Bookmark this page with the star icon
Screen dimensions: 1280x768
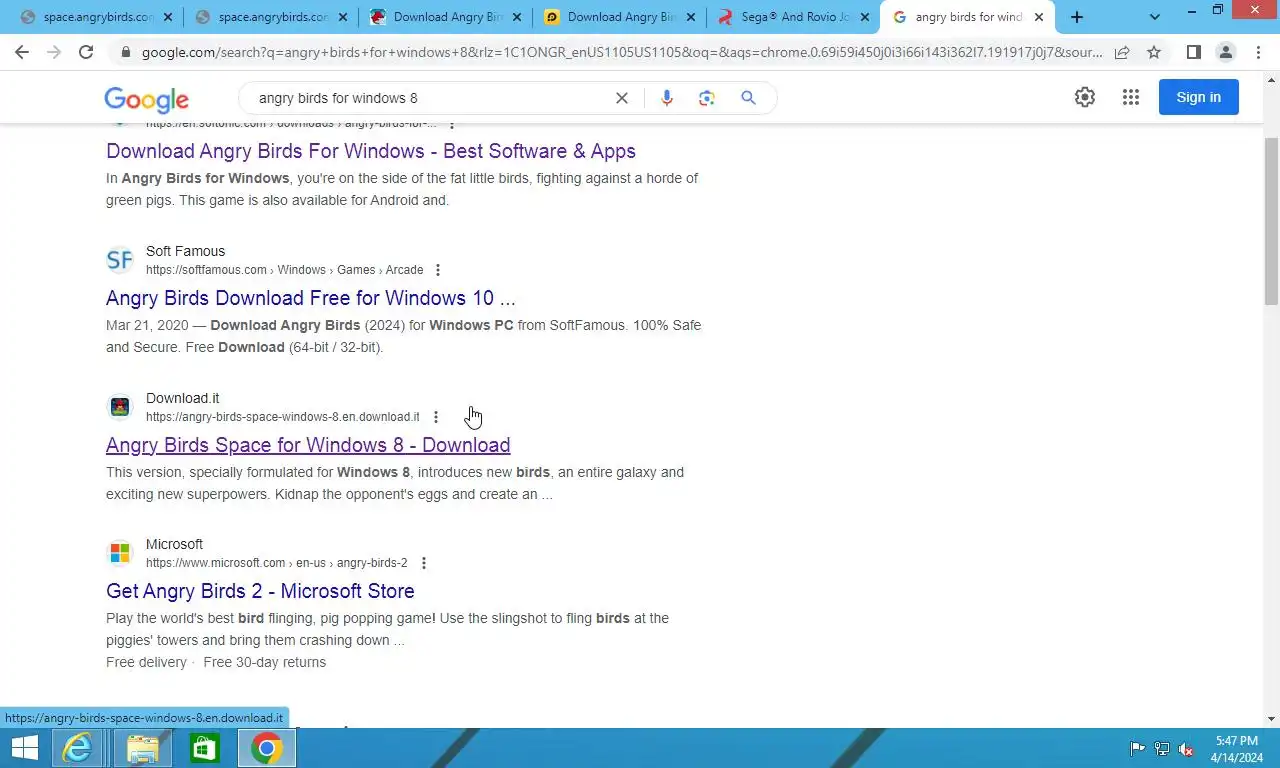[1154, 52]
